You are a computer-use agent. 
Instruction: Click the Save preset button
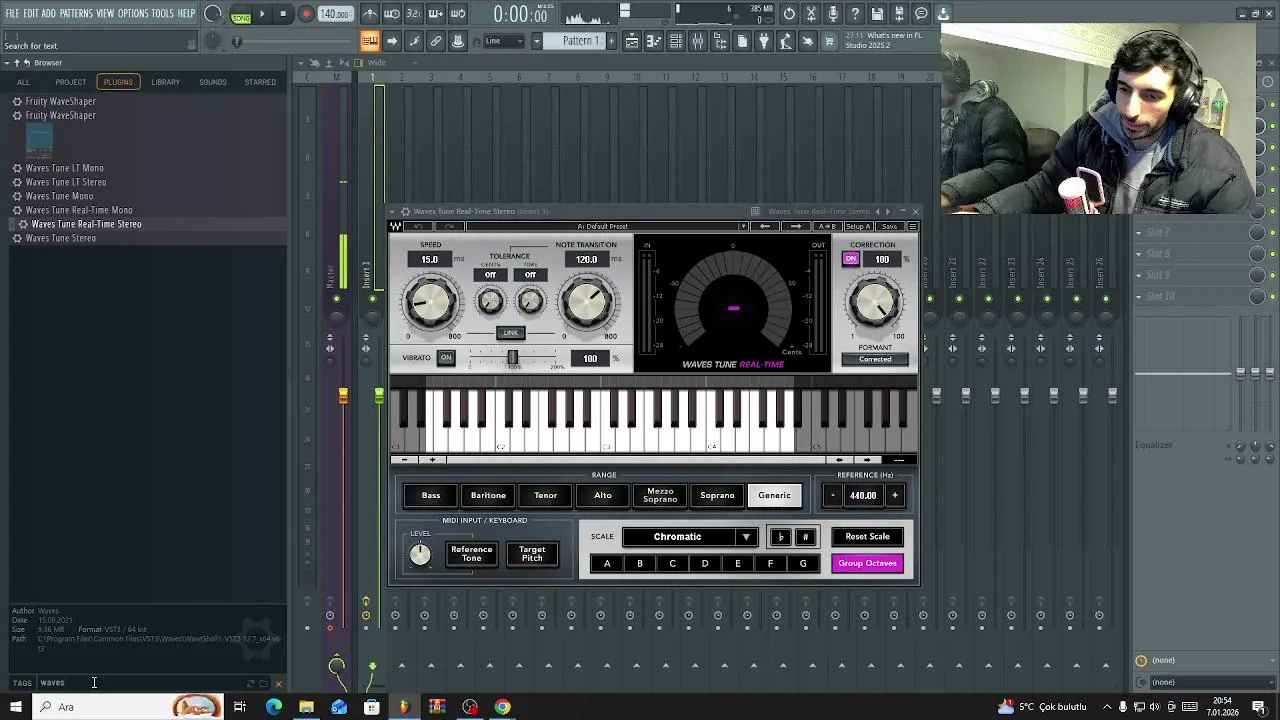889,226
